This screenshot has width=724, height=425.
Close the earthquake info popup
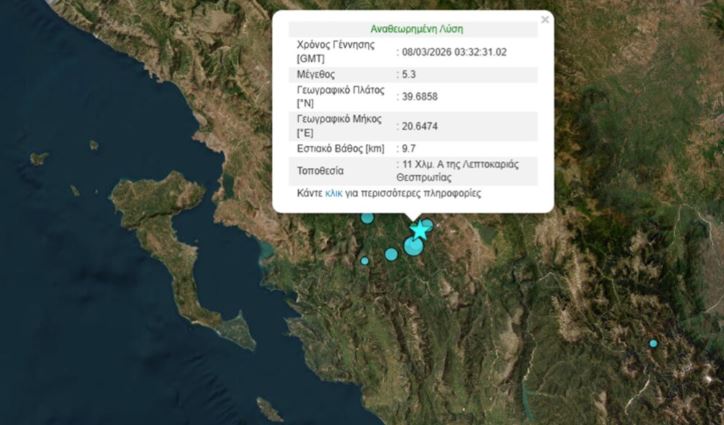pyautogui.click(x=545, y=19)
